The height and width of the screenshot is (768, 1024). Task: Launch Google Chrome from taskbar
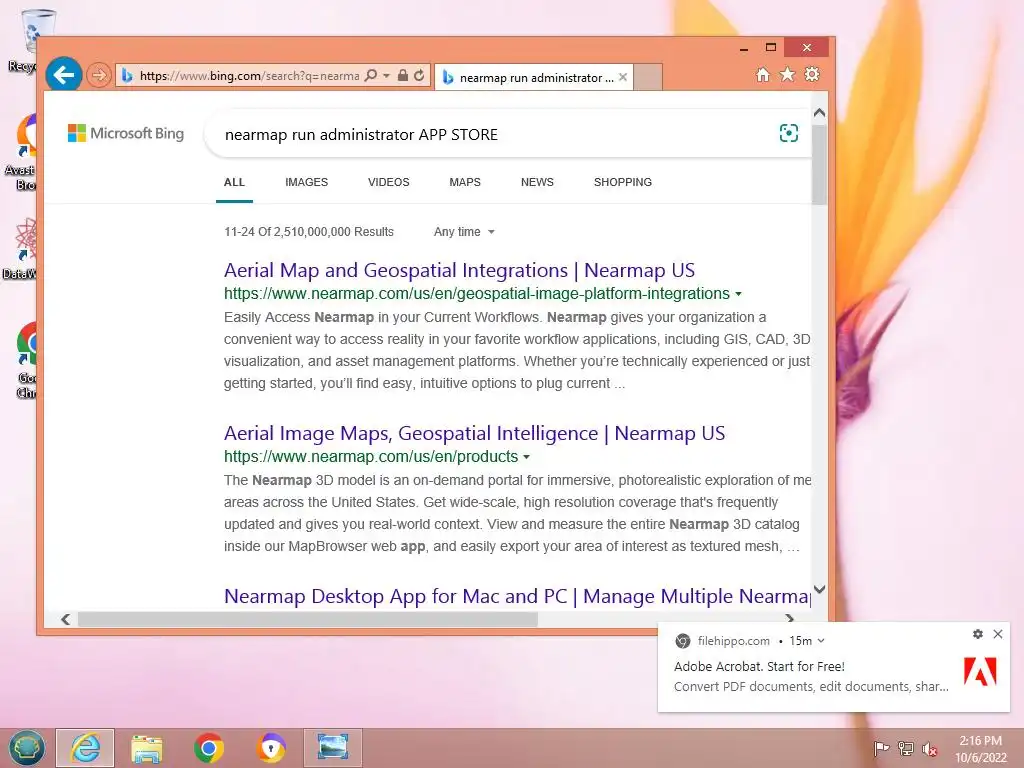pyautogui.click(x=209, y=748)
